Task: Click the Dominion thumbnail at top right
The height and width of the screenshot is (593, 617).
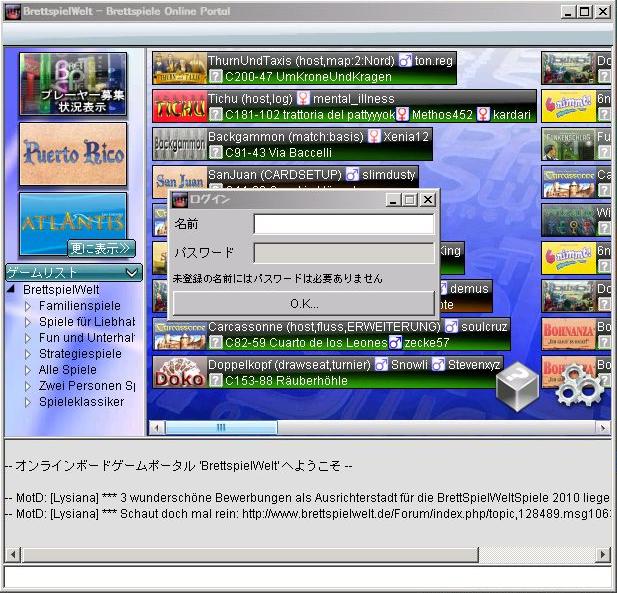Action: tap(568, 68)
